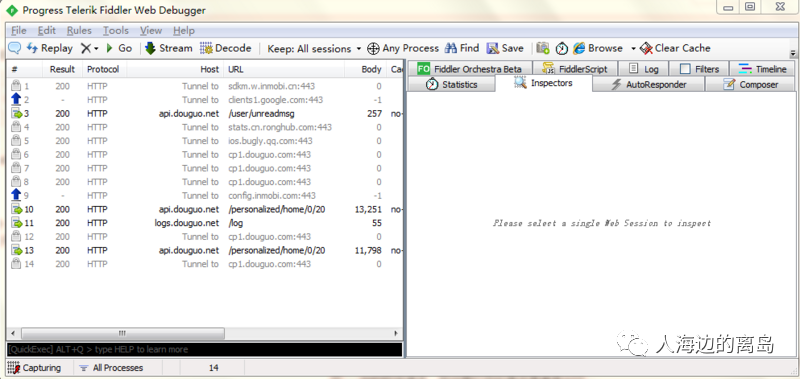Screen dimensions: 800x379
Task: Select the Inspectors tab
Action: (544, 83)
